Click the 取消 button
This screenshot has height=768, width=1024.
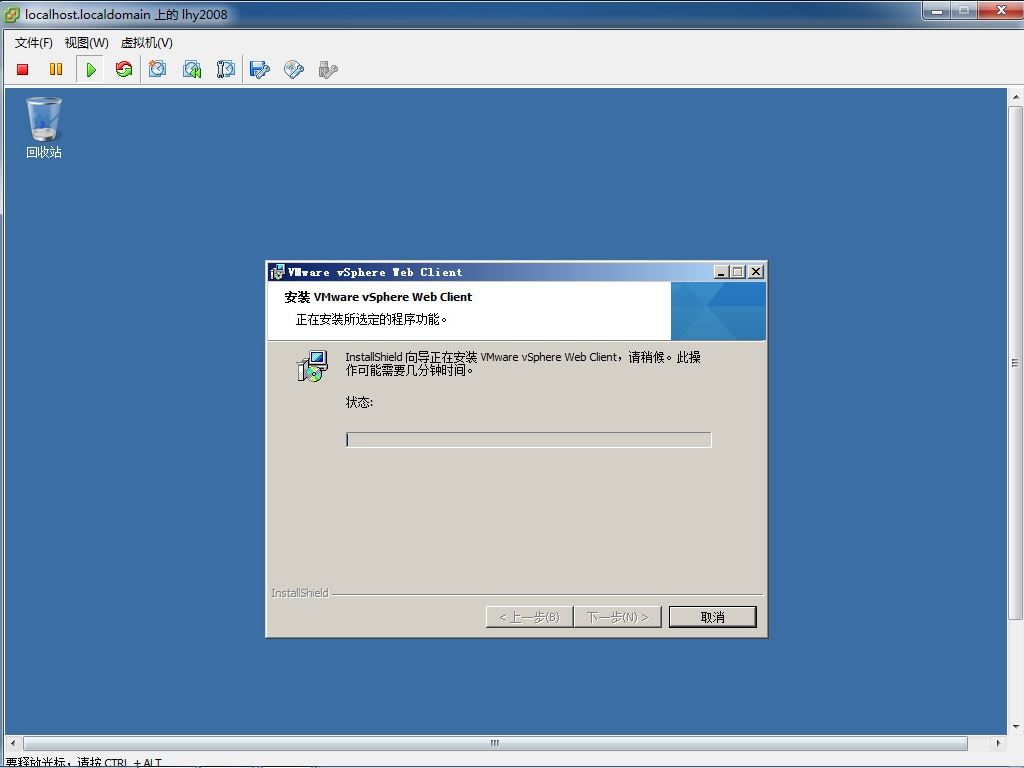tap(712, 617)
